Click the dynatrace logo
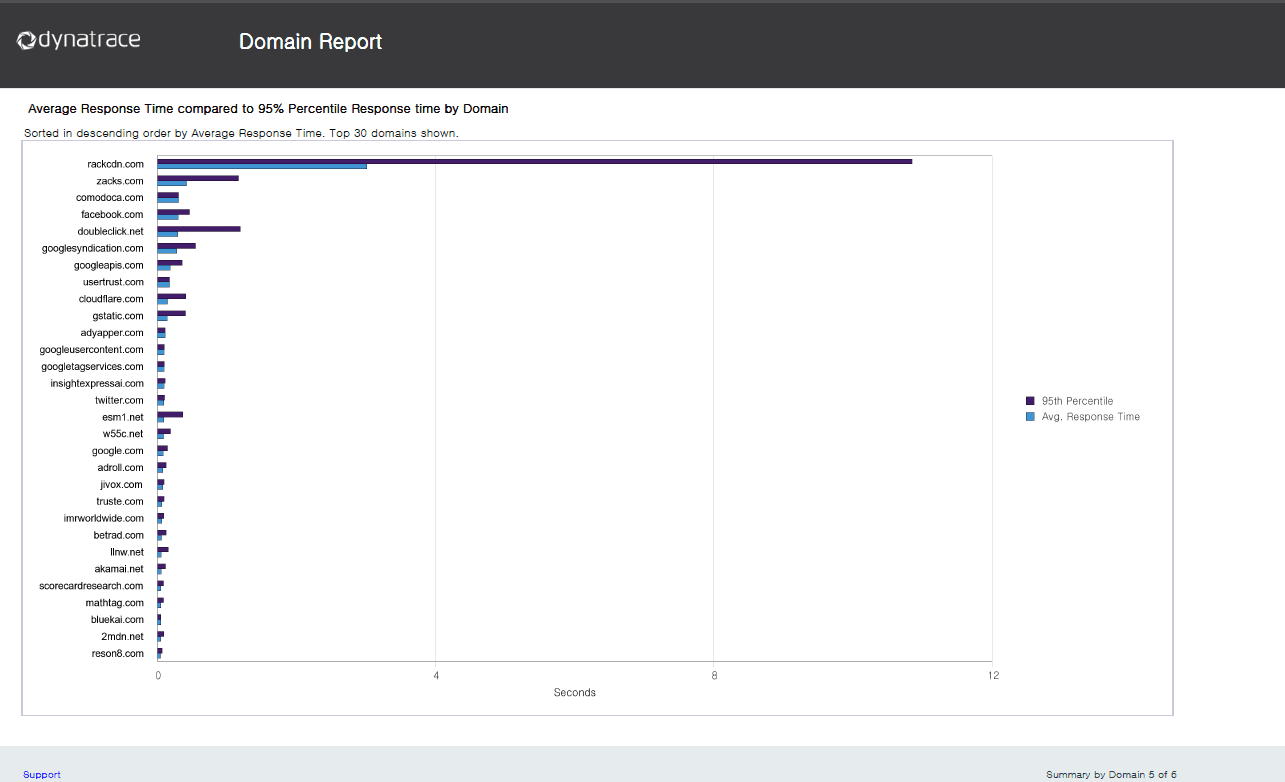 pyautogui.click(x=79, y=41)
